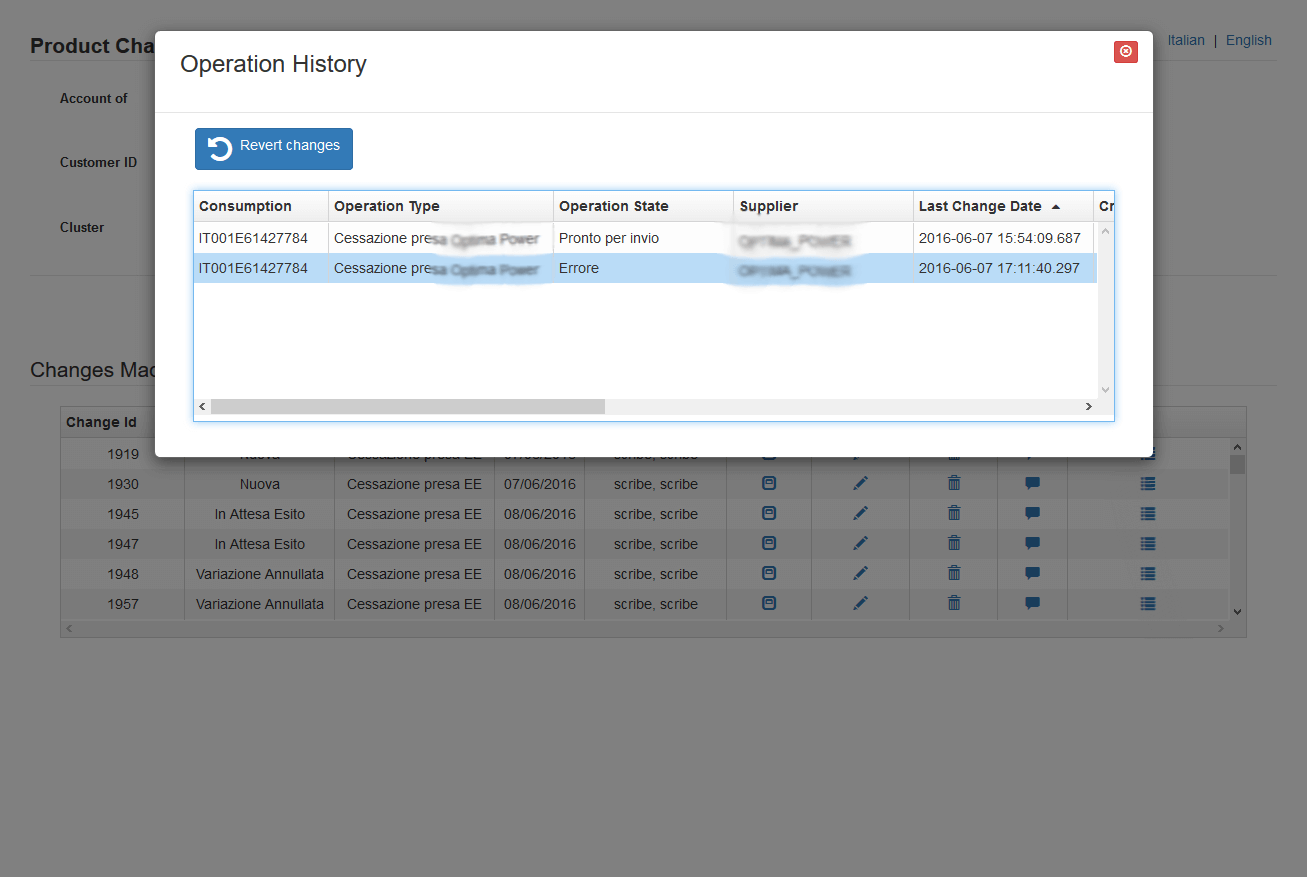Open the list icon for row 1957
The width and height of the screenshot is (1307, 877).
[1148, 604]
